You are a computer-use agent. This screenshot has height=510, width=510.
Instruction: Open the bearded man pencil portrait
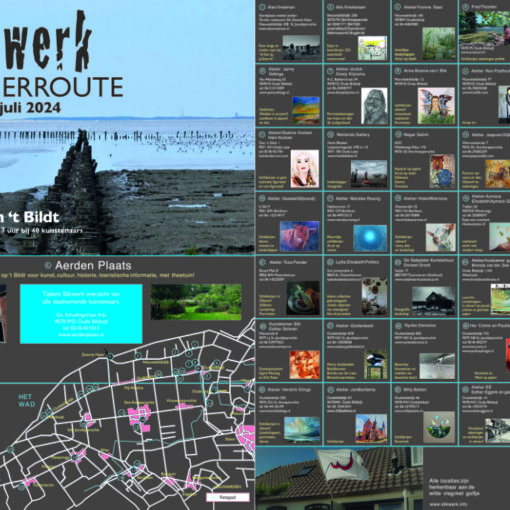(374, 106)
